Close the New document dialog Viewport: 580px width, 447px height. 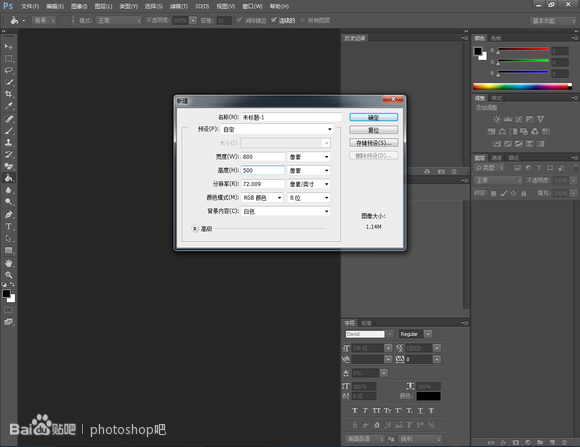coord(393,99)
